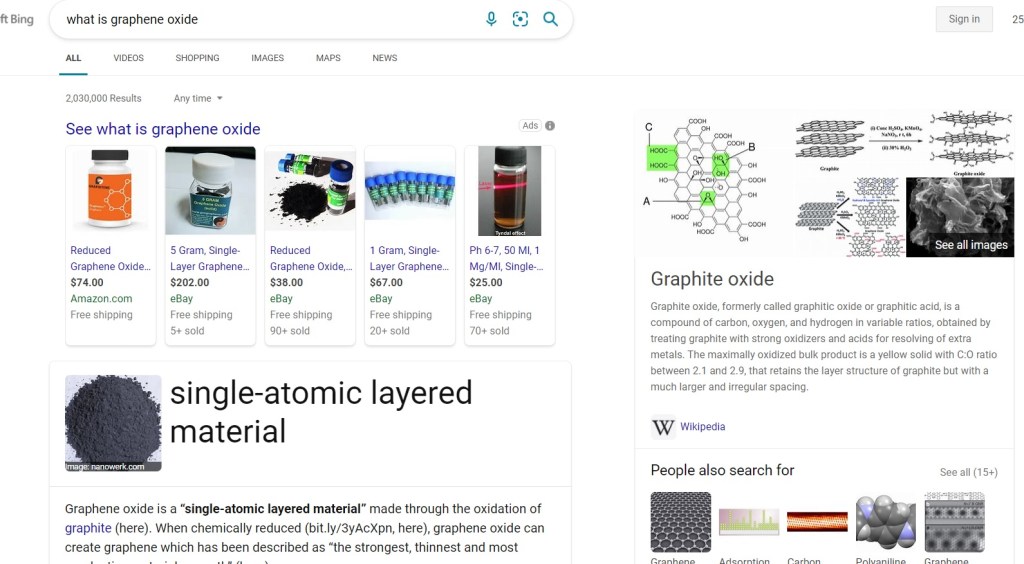Switch to the Videos tab
The height and width of the screenshot is (564, 1024).
pos(128,58)
